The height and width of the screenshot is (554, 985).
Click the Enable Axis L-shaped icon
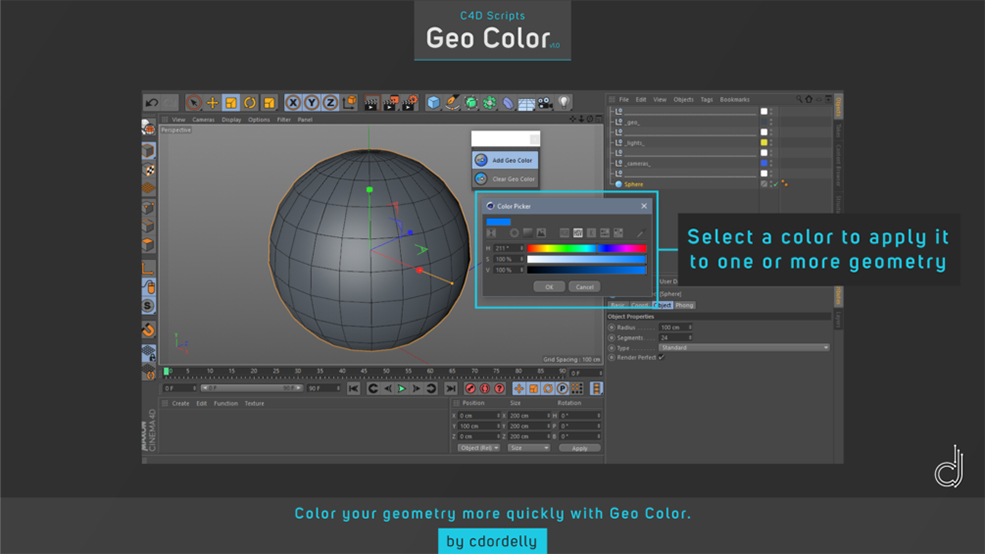(x=148, y=268)
